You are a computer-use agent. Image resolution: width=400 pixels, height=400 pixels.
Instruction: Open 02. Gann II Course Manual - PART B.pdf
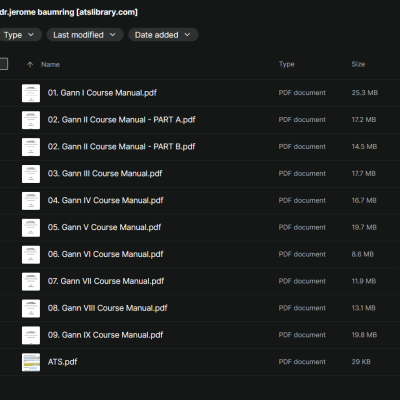pyautogui.click(x=121, y=147)
